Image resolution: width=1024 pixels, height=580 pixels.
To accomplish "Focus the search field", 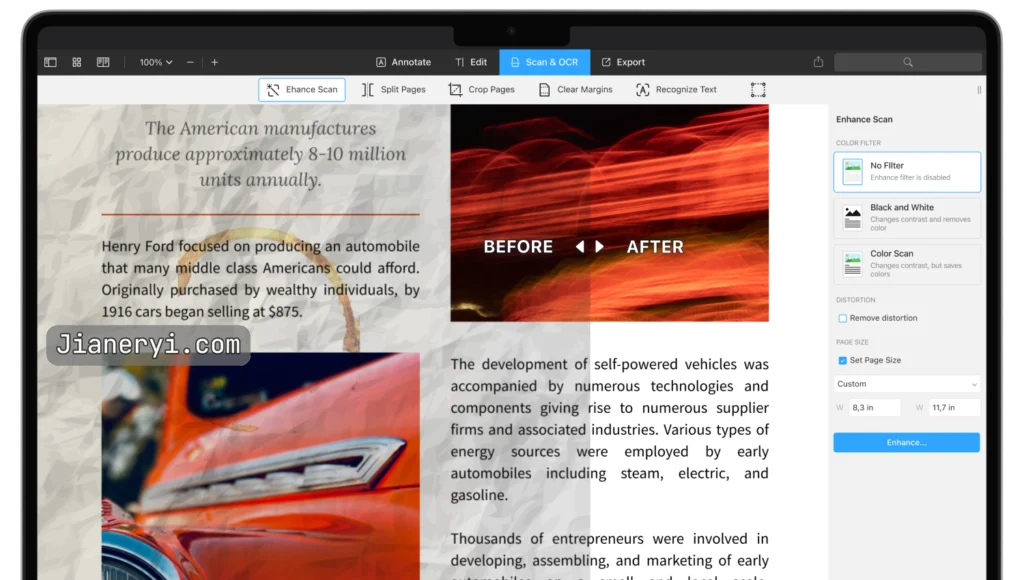I will tap(908, 62).
